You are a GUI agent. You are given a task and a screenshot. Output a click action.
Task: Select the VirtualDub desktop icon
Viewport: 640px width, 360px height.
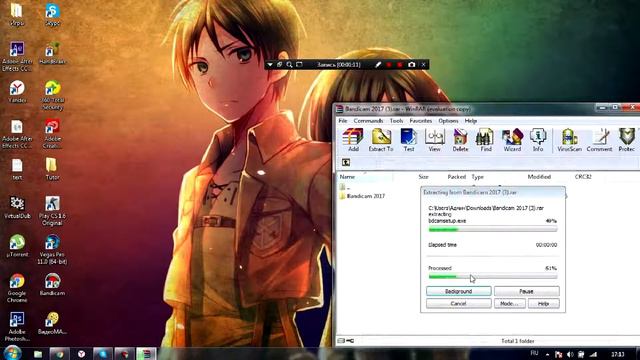click(17, 207)
